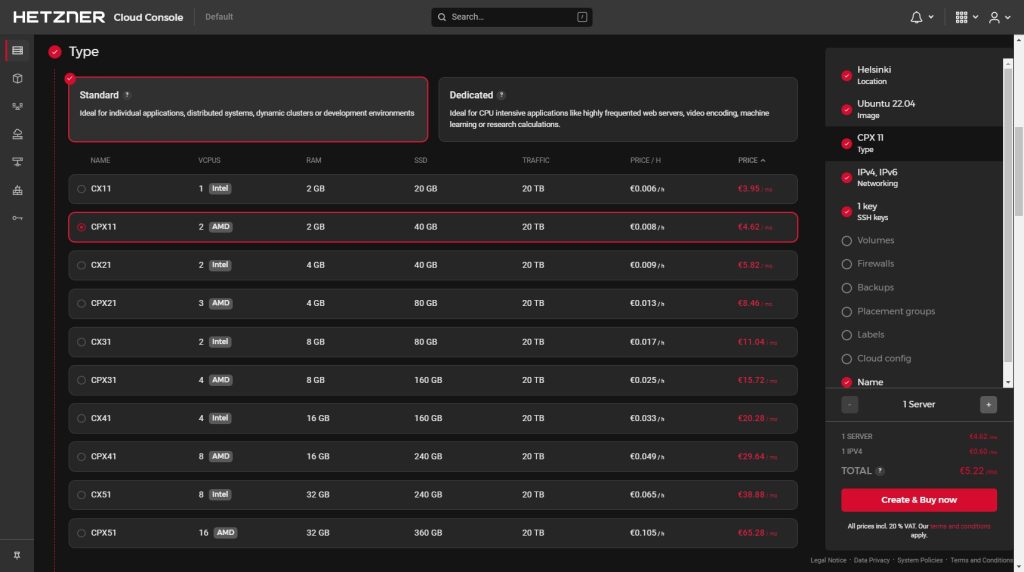This screenshot has height=572, width=1024.
Task: Click the search input field
Action: click(511, 17)
